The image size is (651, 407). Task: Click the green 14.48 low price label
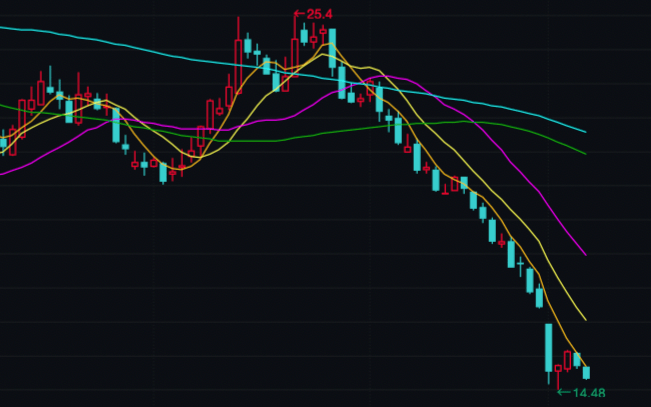[589, 392]
